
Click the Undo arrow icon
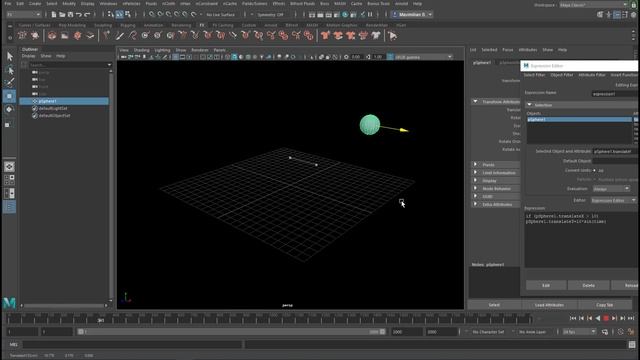pyautogui.click(x=78, y=15)
